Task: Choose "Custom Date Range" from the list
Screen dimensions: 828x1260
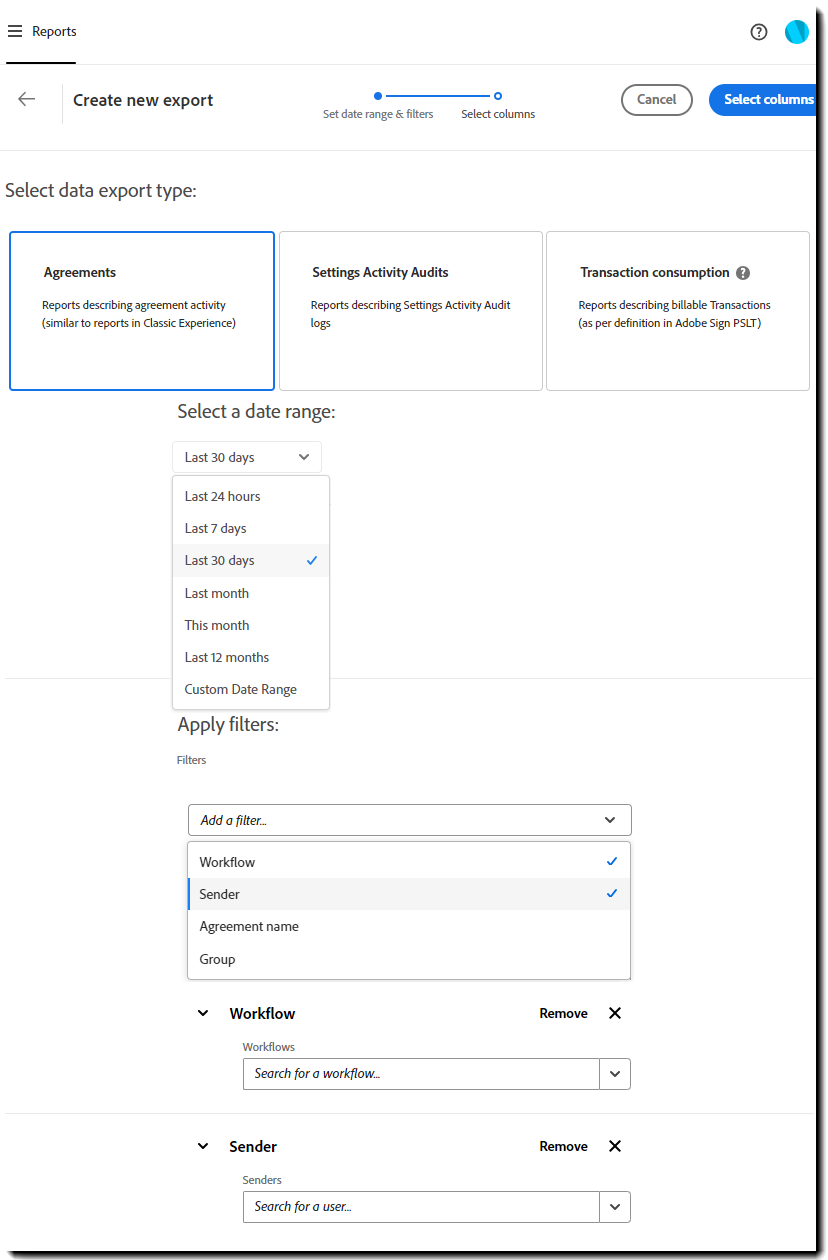Action: [240, 689]
